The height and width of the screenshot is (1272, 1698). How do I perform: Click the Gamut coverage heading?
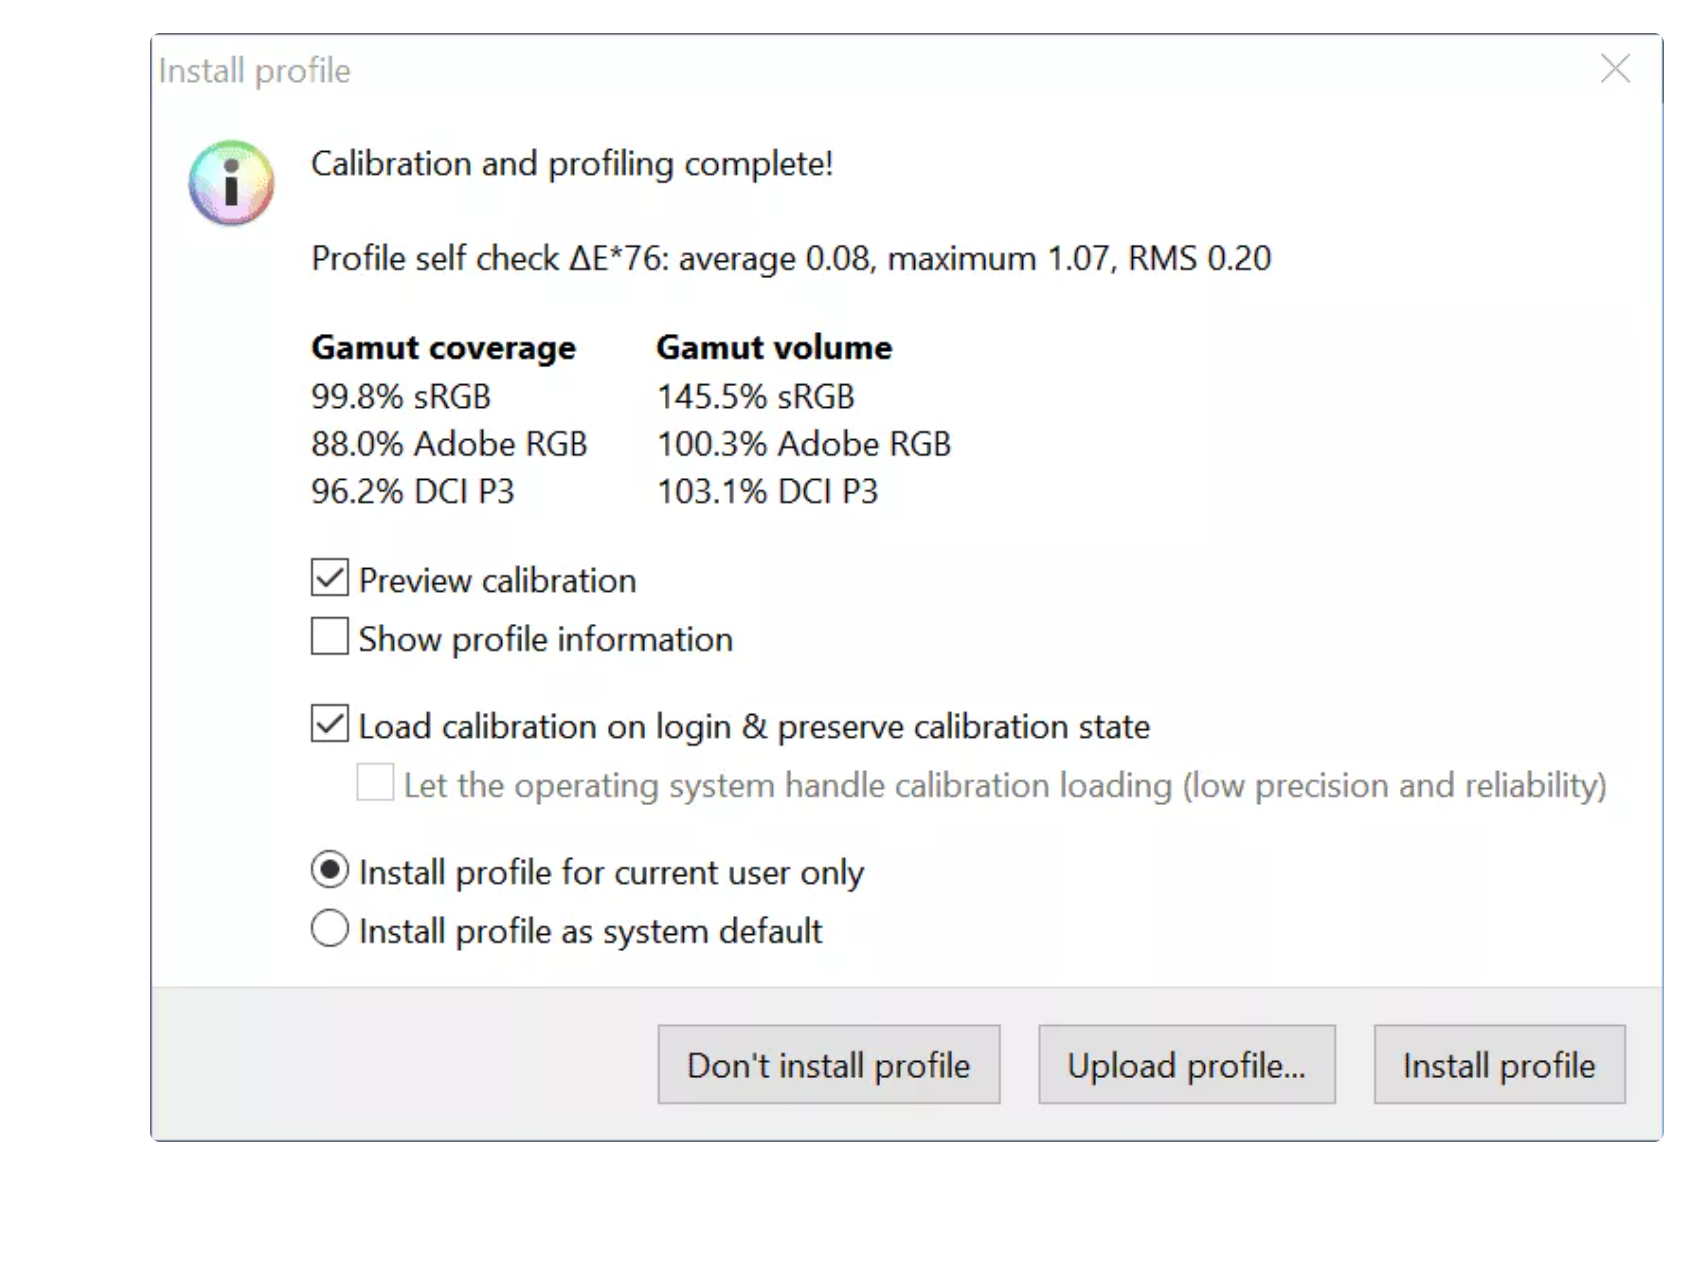click(443, 348)
